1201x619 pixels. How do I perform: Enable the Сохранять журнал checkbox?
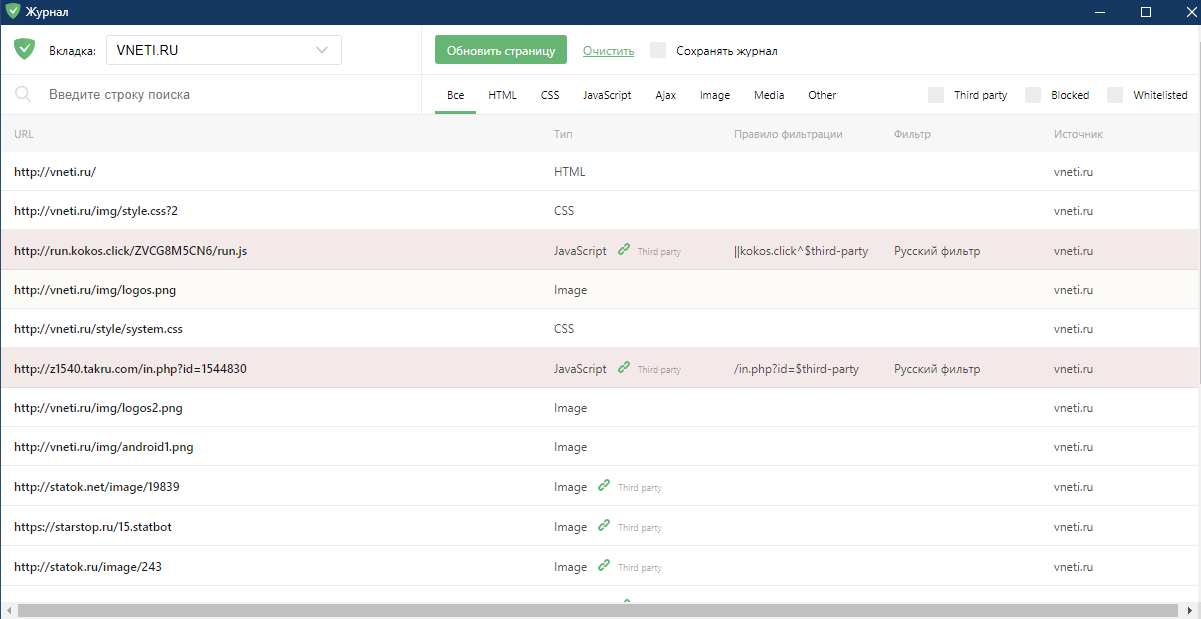tap(658, 50)
